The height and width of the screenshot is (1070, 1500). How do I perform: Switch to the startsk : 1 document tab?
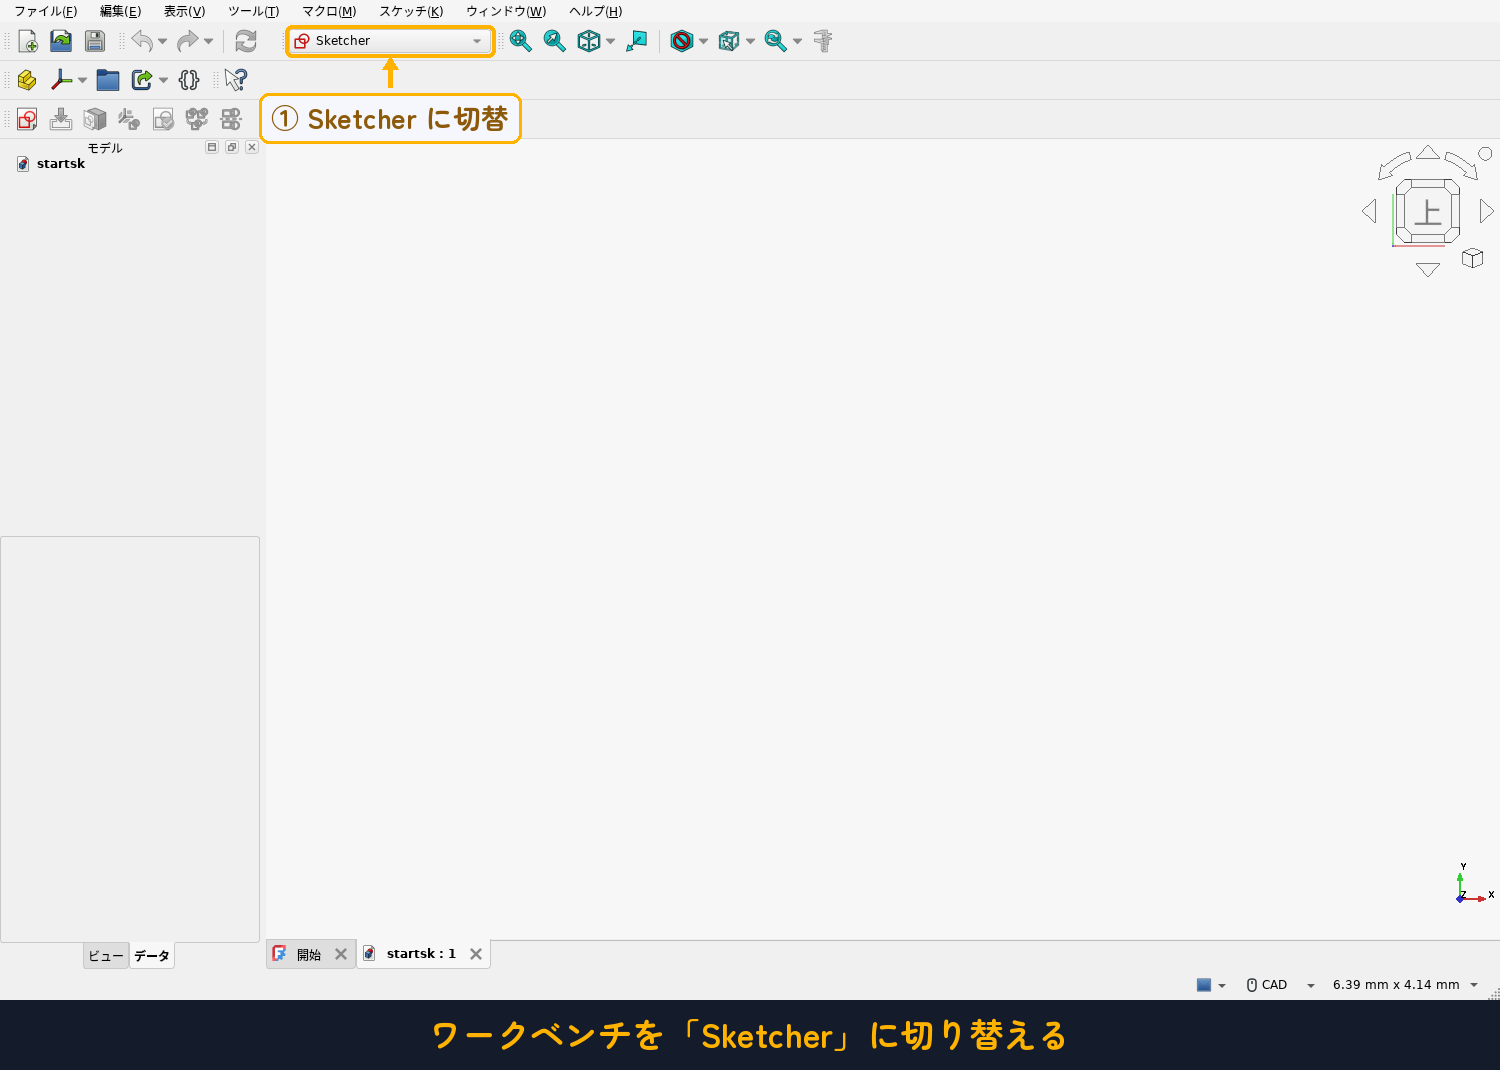click(423, 954)
